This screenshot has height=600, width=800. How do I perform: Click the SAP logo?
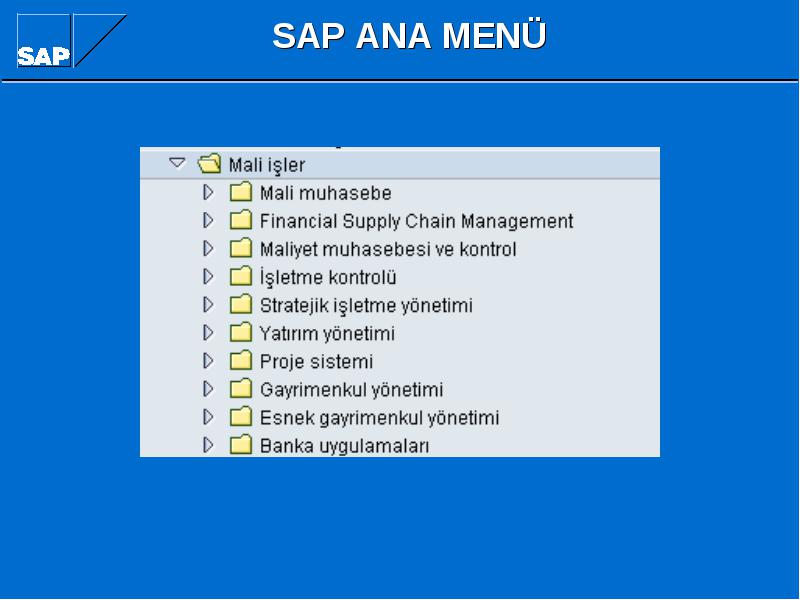tap(71, 40)
